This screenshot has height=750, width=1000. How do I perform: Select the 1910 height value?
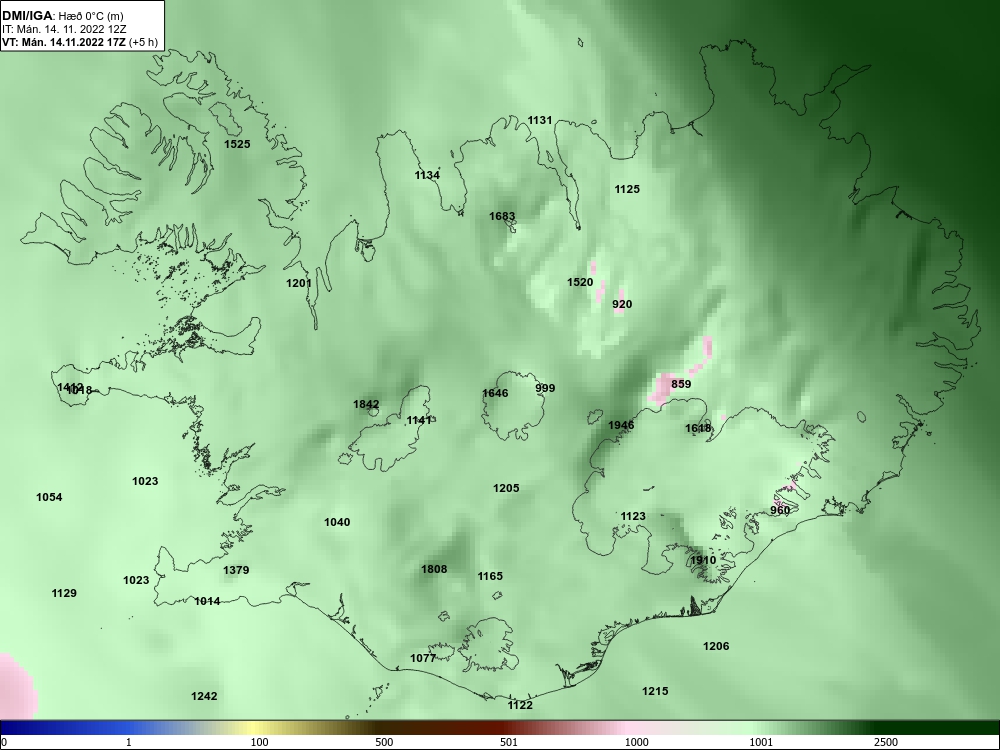coord(703,560)
